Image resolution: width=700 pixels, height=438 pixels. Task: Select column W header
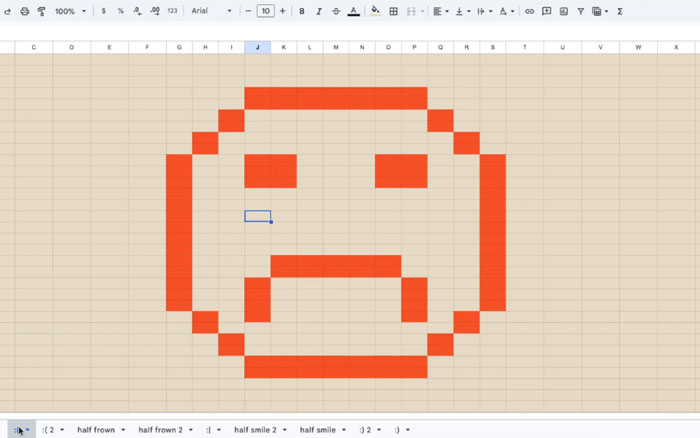coord(638,47)
